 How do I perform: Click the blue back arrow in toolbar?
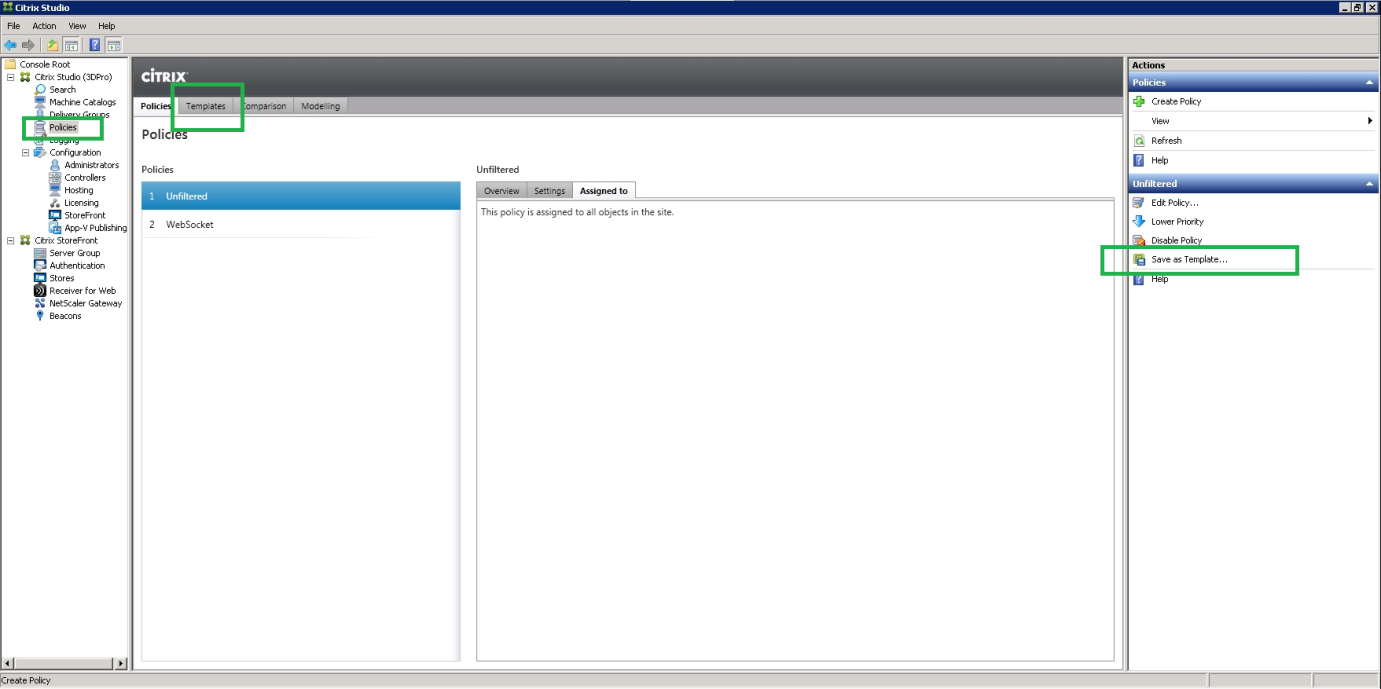coord(10,45)
